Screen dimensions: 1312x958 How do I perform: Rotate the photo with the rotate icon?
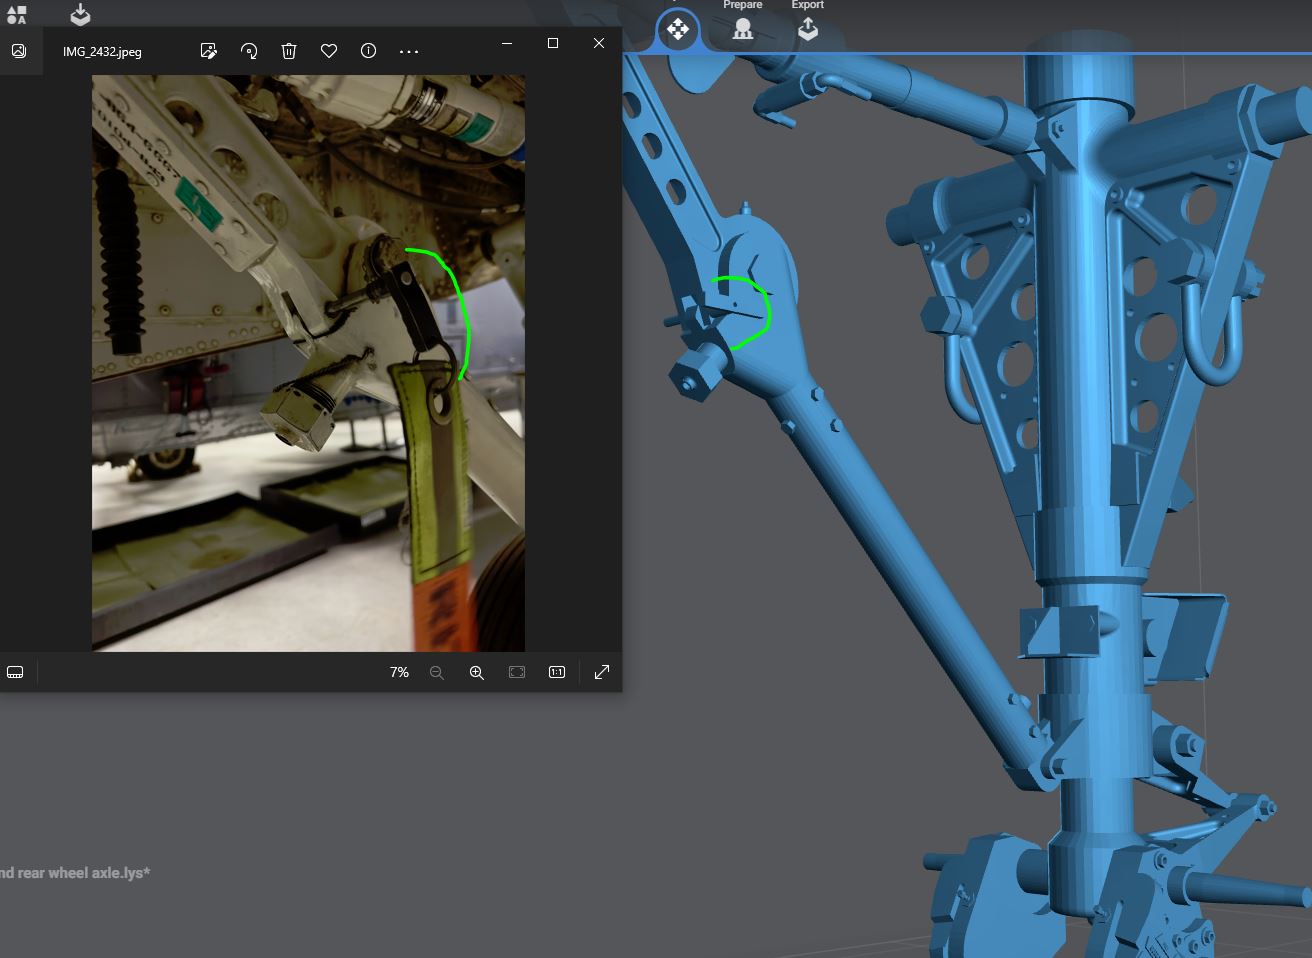249,51
